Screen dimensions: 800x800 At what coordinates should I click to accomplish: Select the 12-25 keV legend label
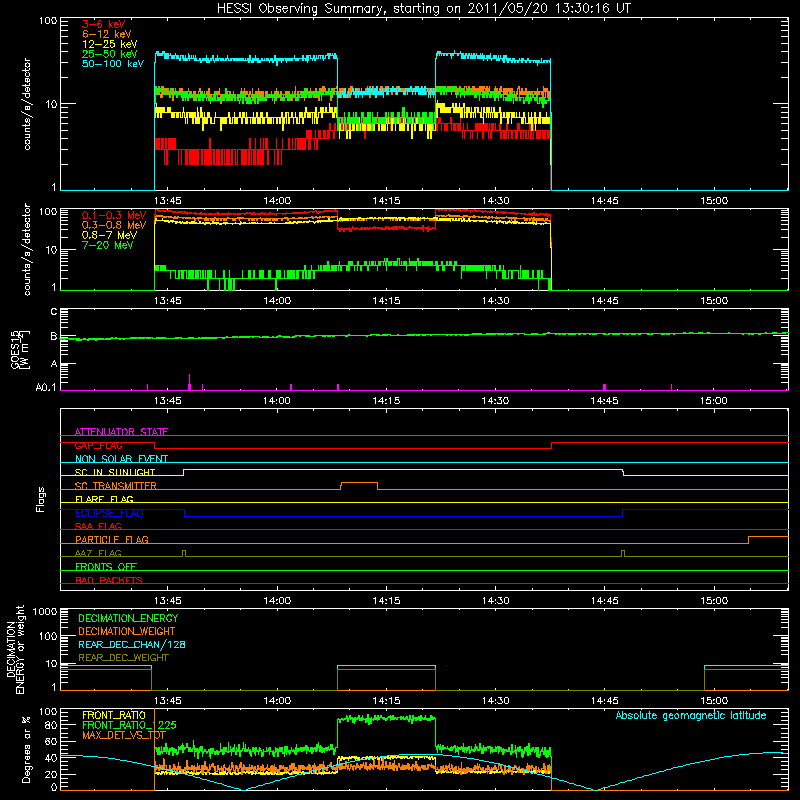pyautogui.click(x=110, y=44)
